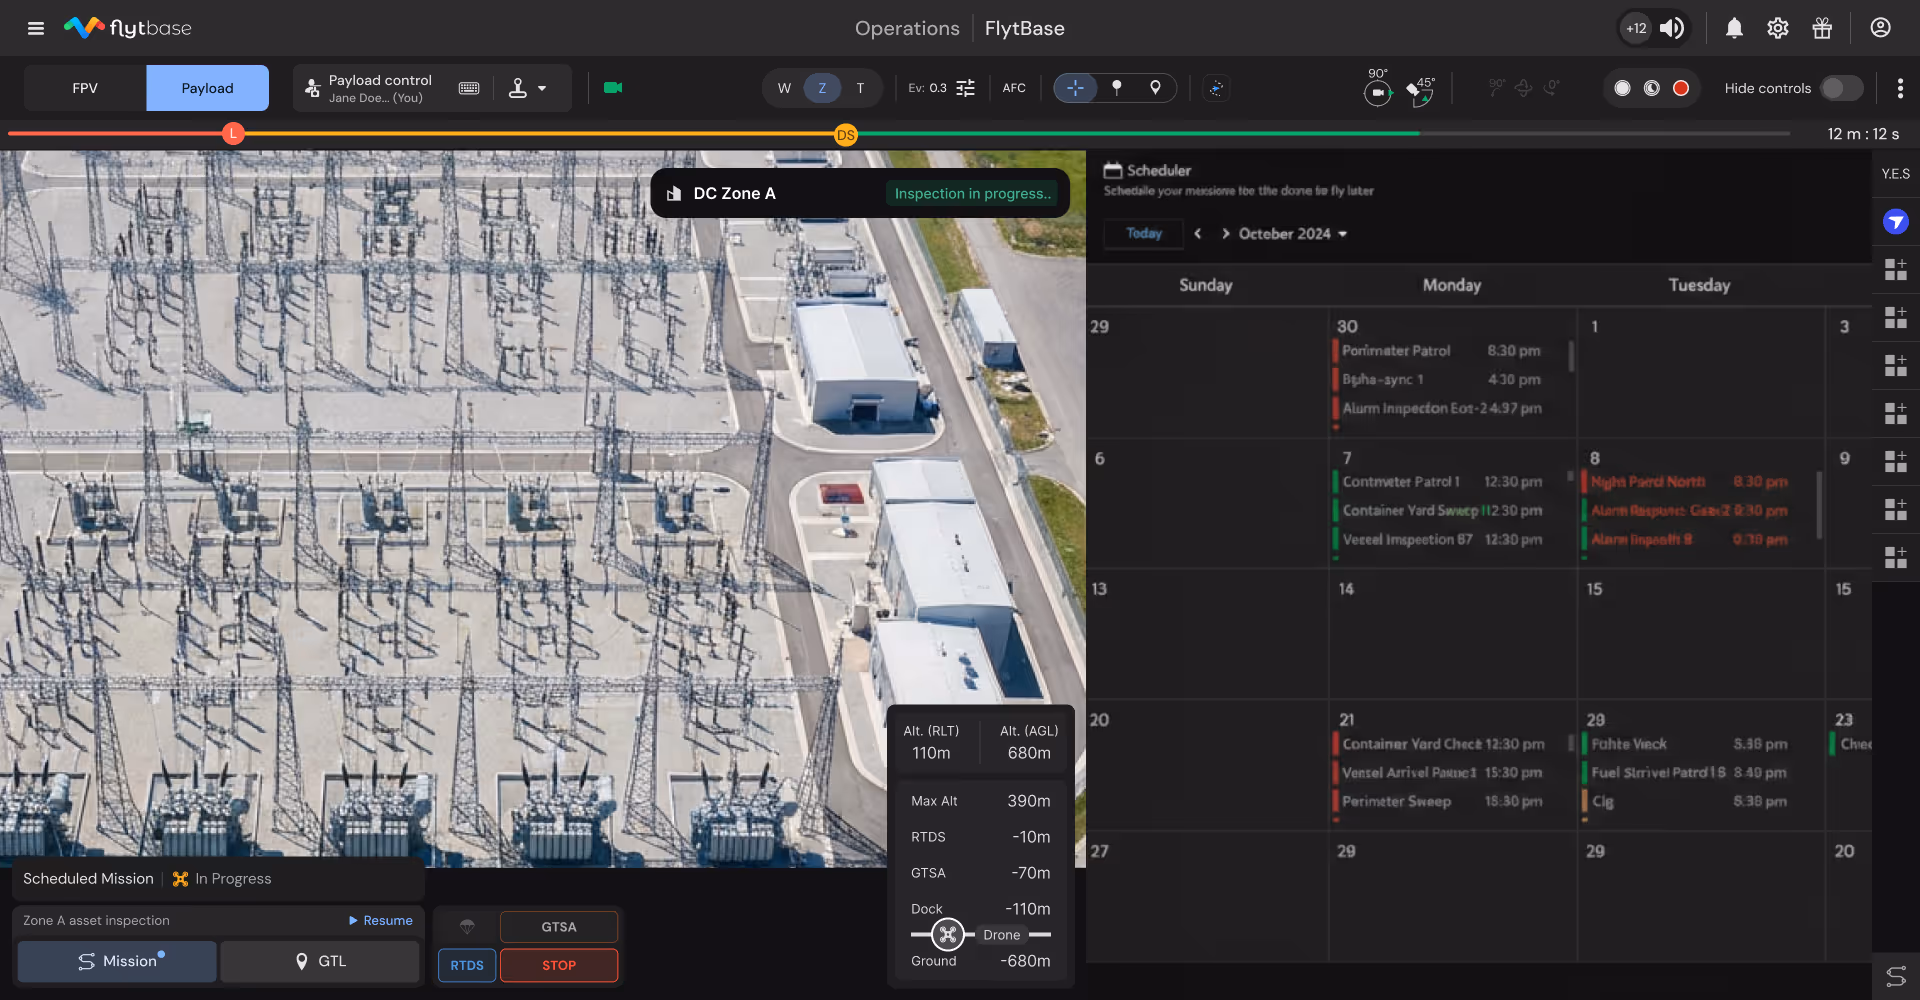Mute the audio speaker icon
The height and width of the screenshot is (1000, 1920).
coord(1672,28)
